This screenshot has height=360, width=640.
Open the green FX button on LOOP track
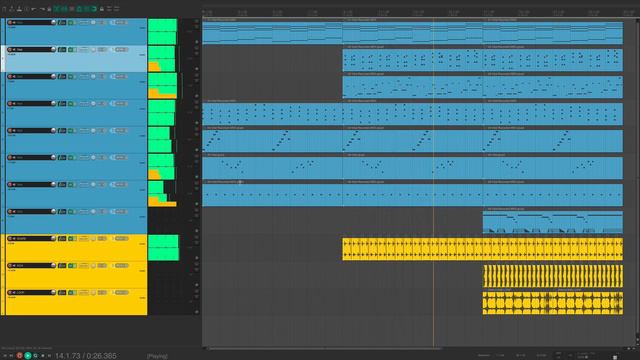[70, 292]
